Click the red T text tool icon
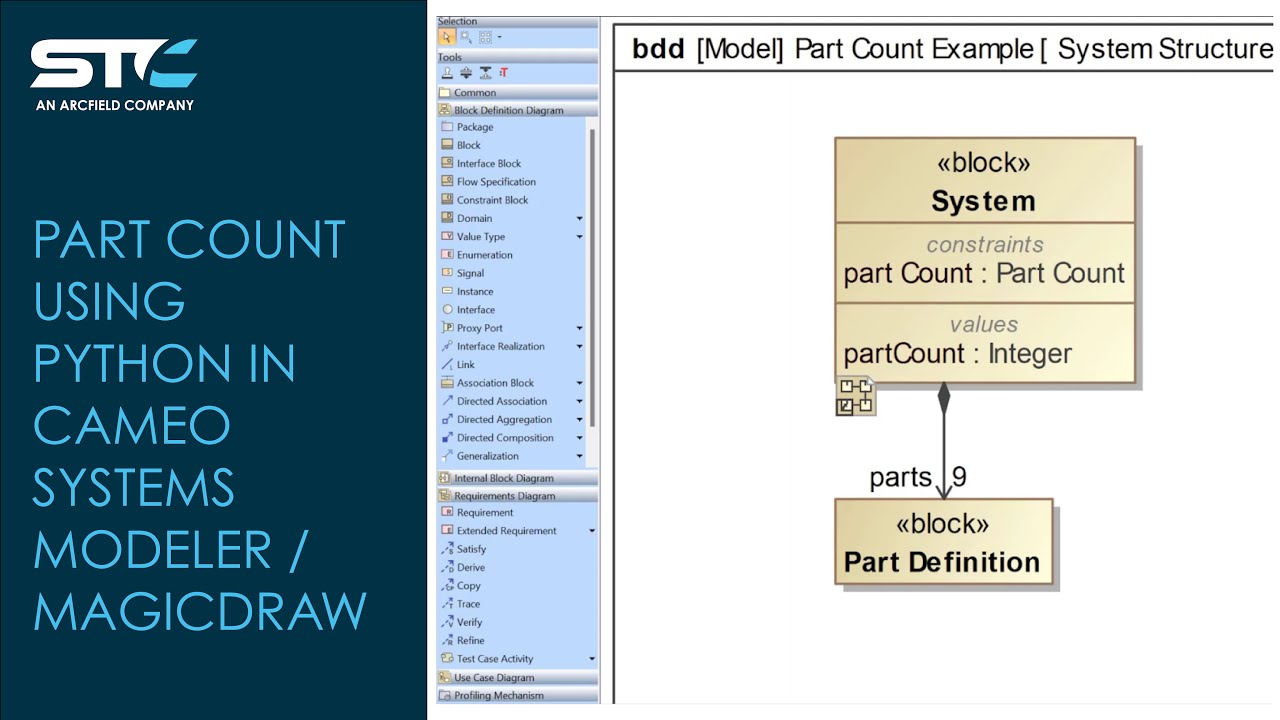The height and width of the screenshot is (720, 1280). click(x=503, y=72)
